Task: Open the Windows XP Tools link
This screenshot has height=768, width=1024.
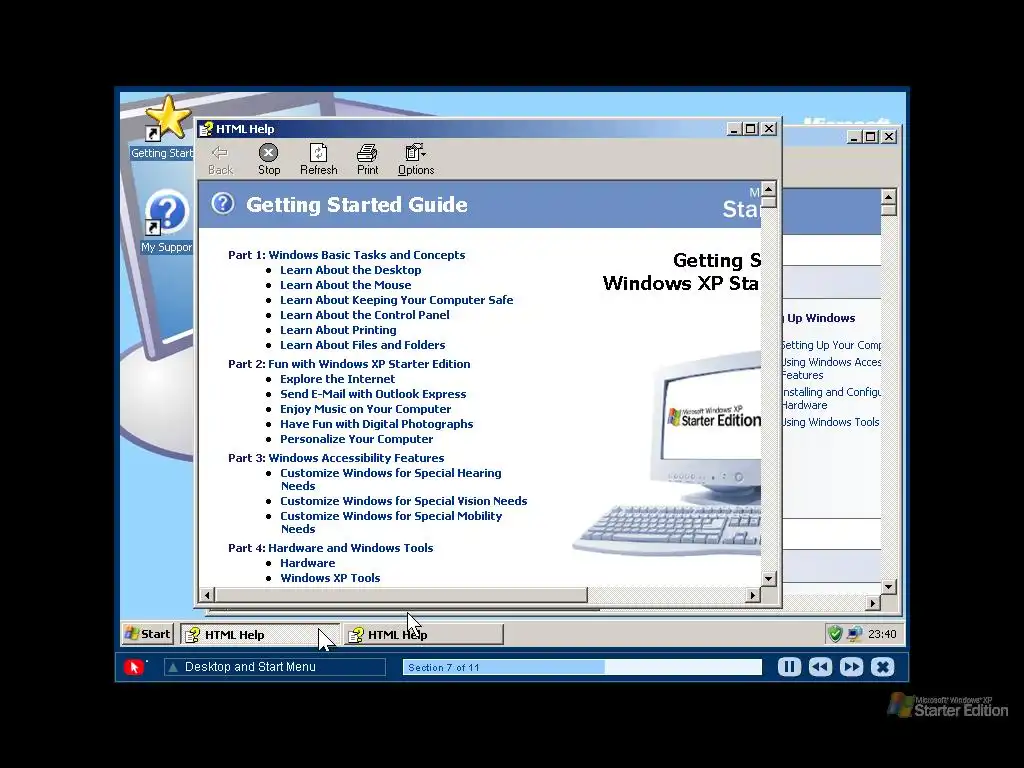Action: (330, 578)
